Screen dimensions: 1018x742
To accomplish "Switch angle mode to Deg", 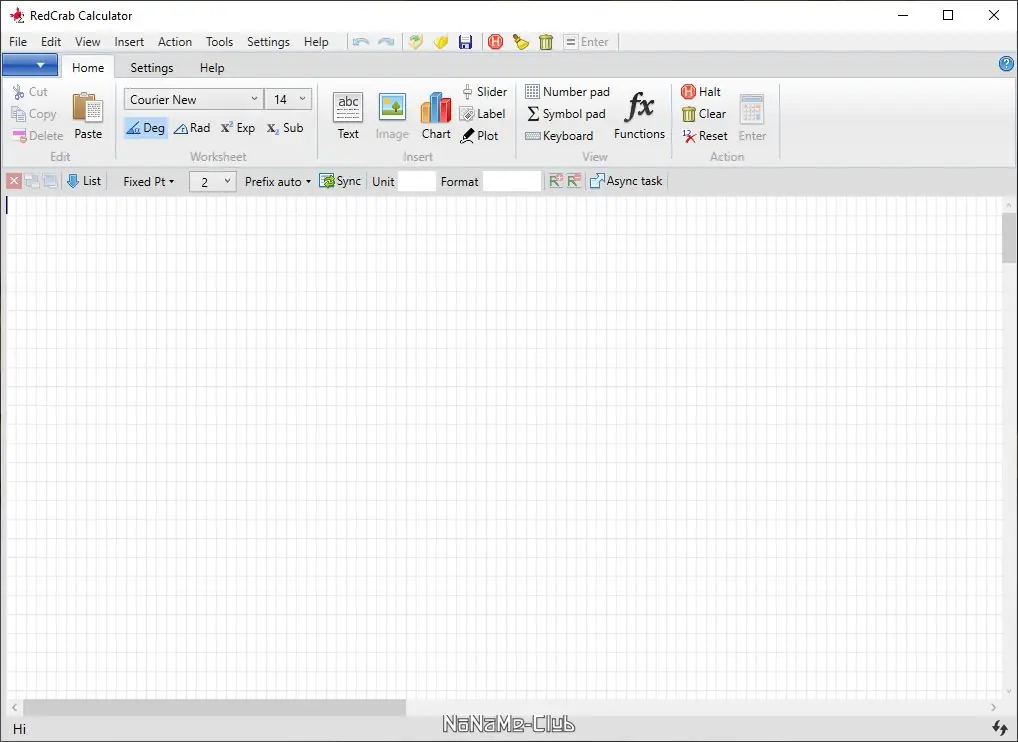I will click(x=145, y=128).
